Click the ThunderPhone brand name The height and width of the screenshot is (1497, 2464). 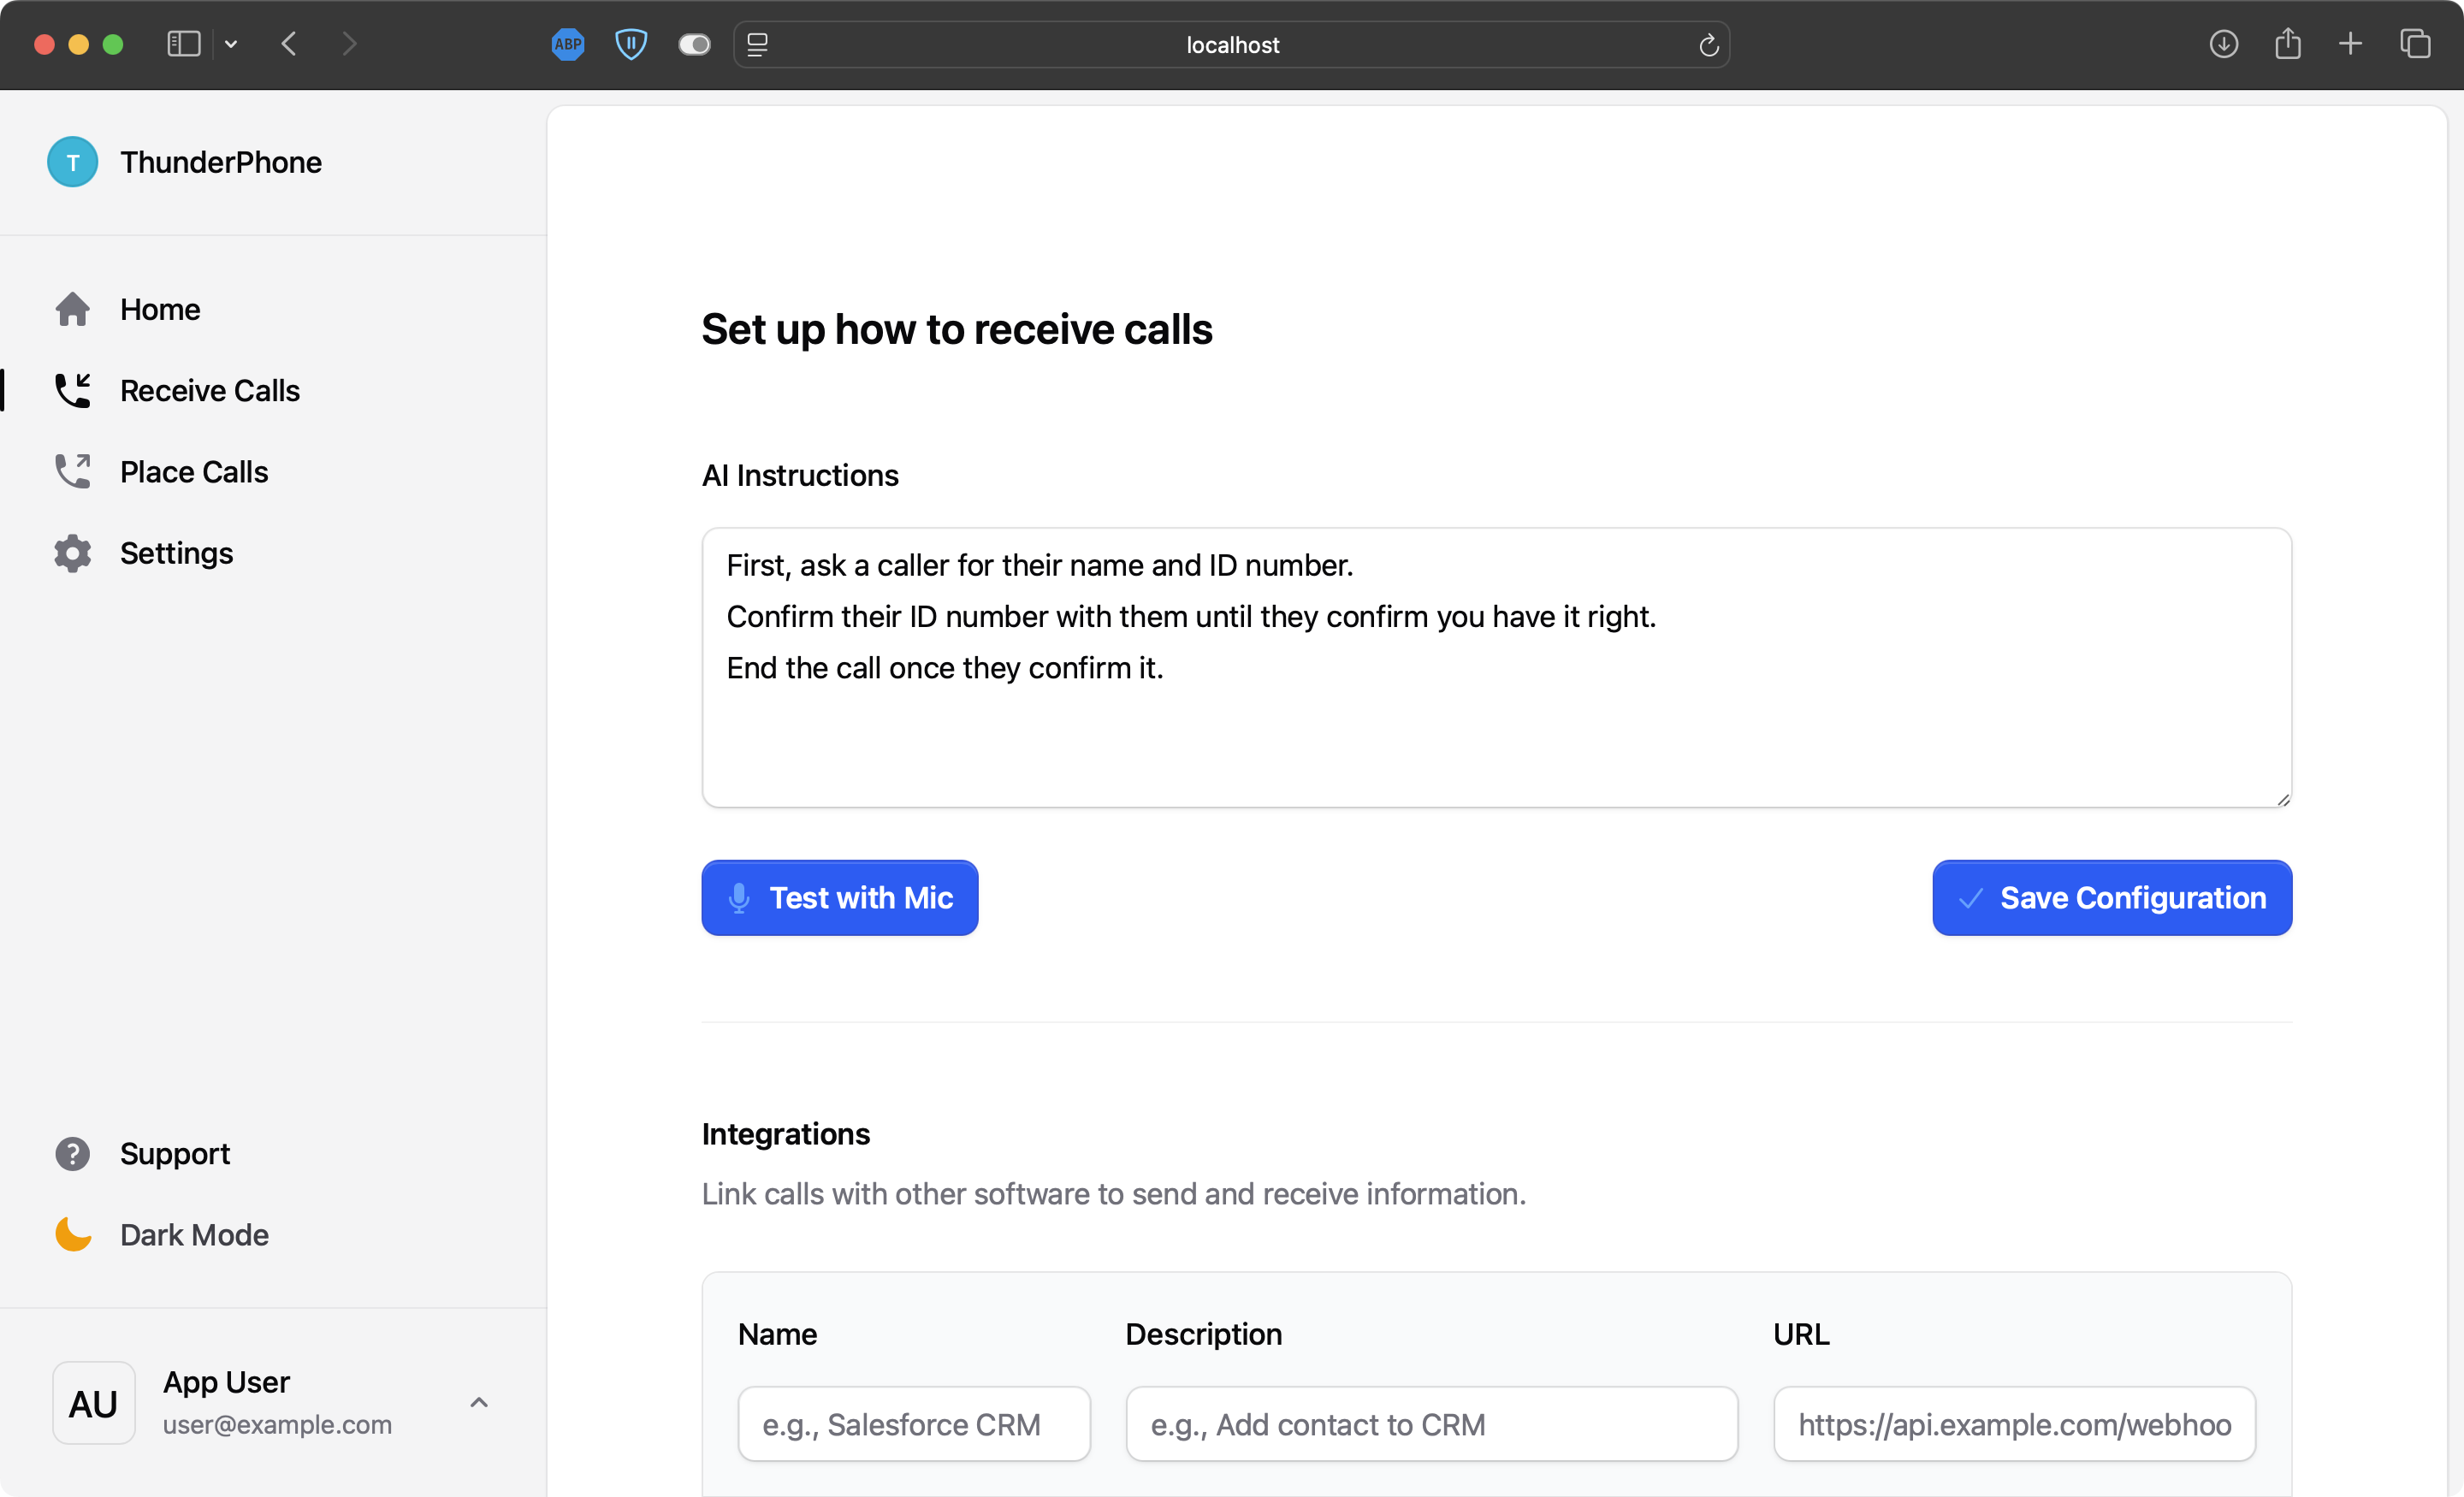pyautogui.click(x=221, y=162)
